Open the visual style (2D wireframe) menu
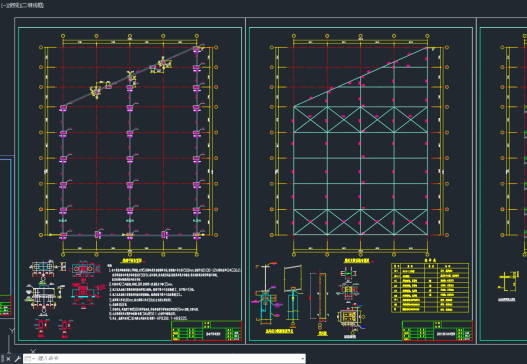This screenshot has width=527, height=364. 32,5
